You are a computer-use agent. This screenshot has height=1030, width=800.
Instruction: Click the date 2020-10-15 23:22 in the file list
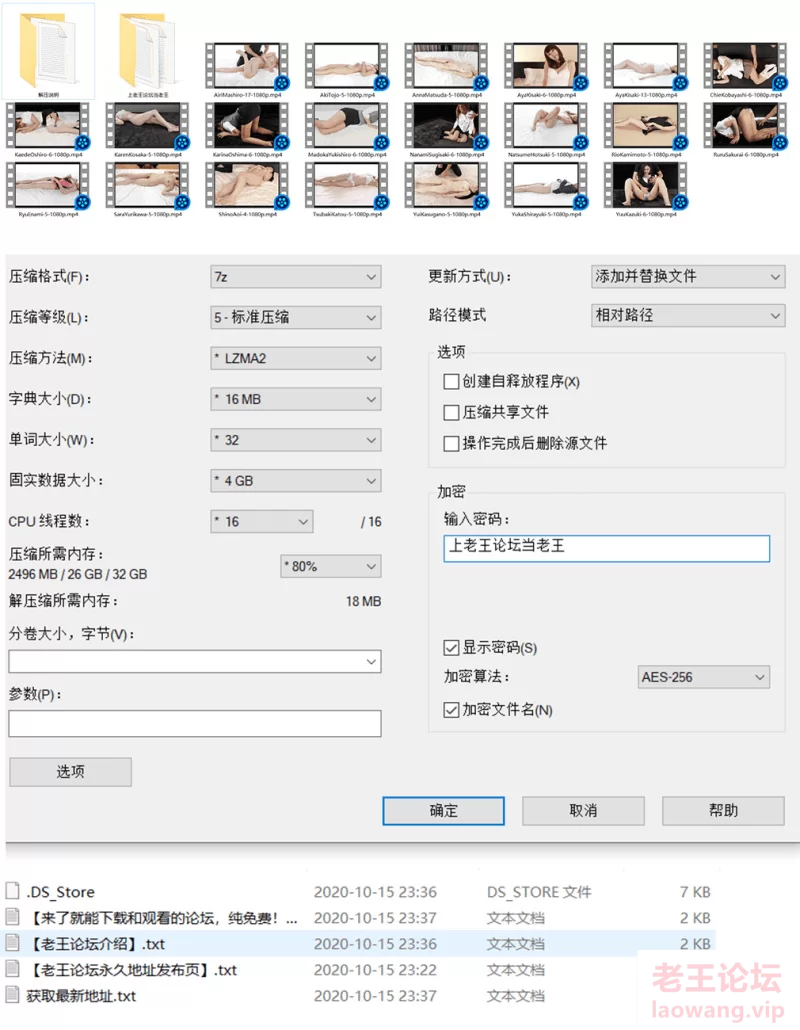click(x=375, y=970)
